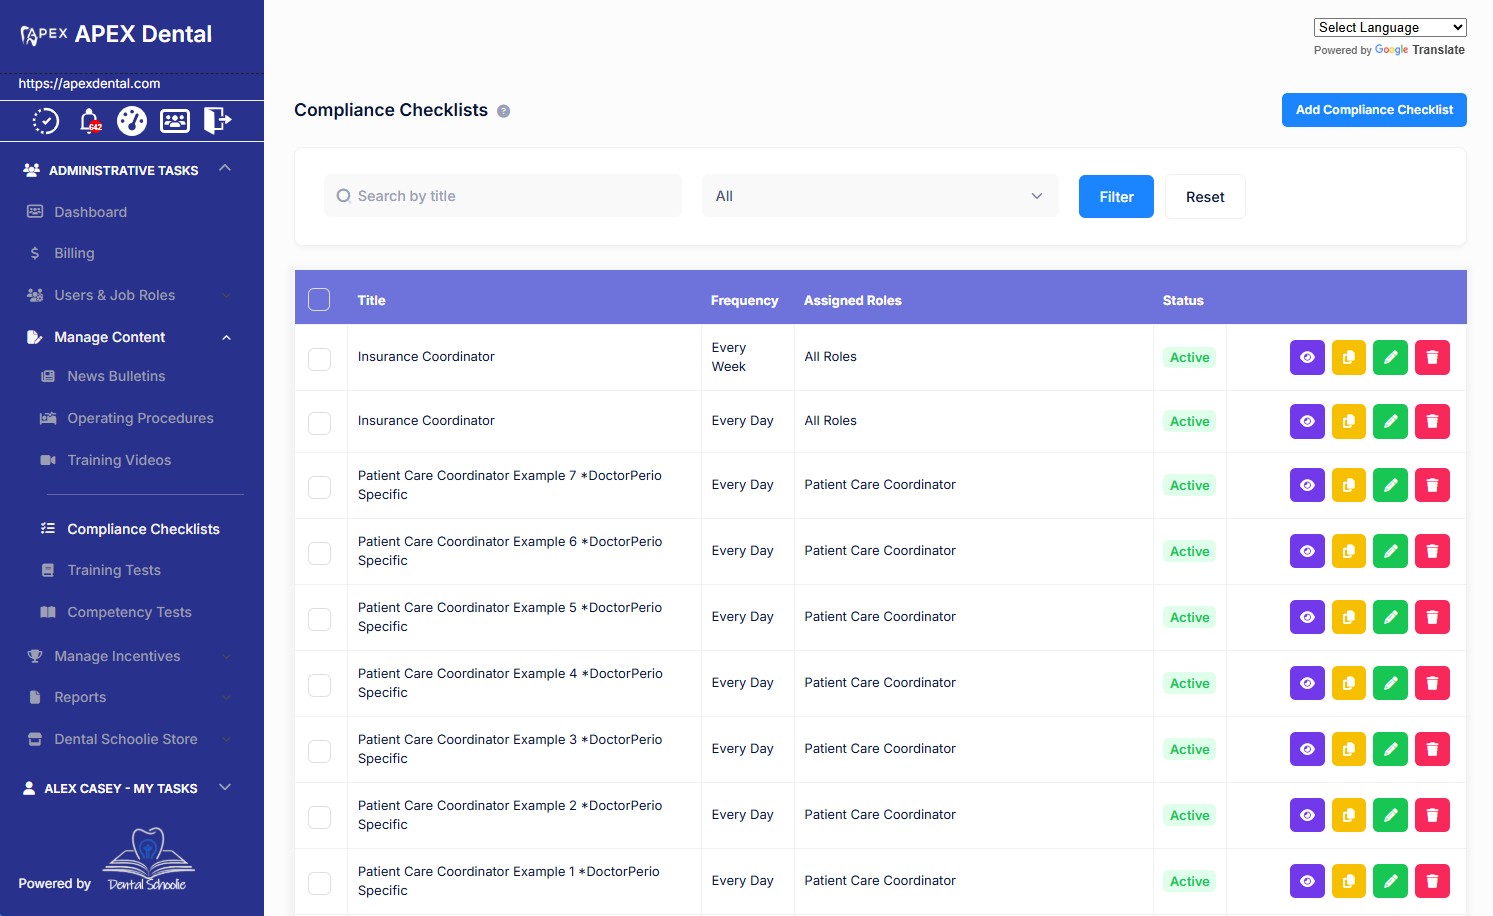The image size is (1493, 916).
Task: Open the All filter dropdown
Action: click(x=880, y=196)
